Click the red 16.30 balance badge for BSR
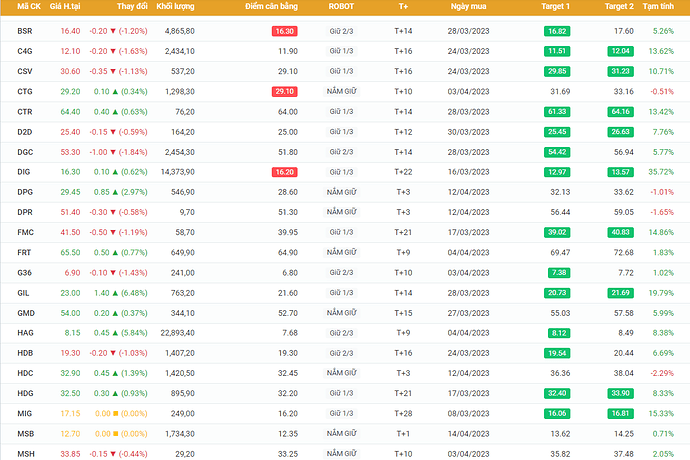Image resolution: width=690 pixels, height=460 pixels. click(x=283, y=31)
